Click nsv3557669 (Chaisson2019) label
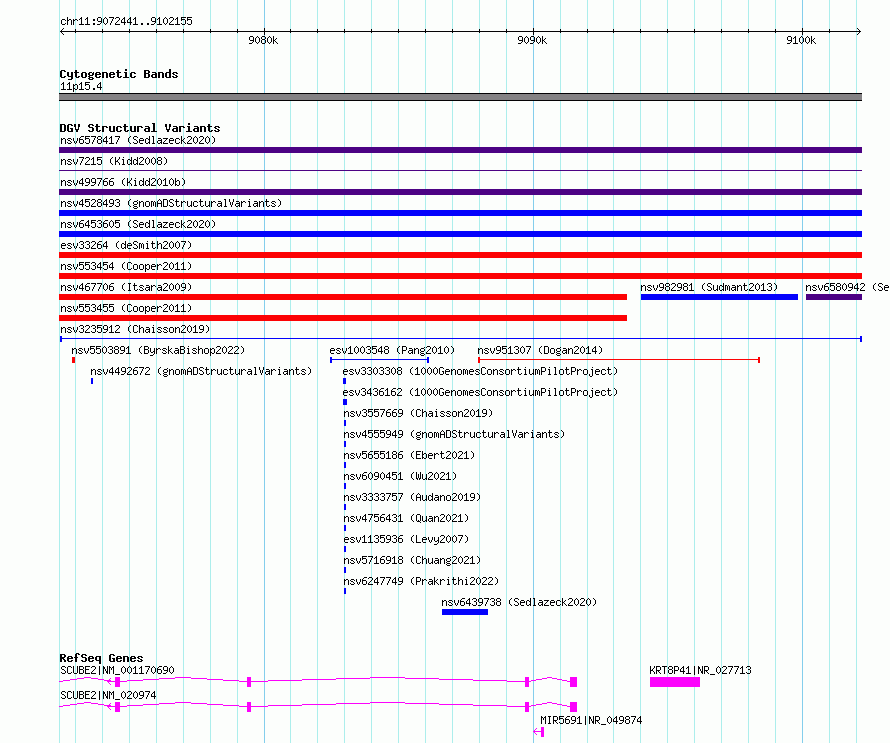Image resolution: width=890 pixels, height=743 pixels. pos(418,413)
